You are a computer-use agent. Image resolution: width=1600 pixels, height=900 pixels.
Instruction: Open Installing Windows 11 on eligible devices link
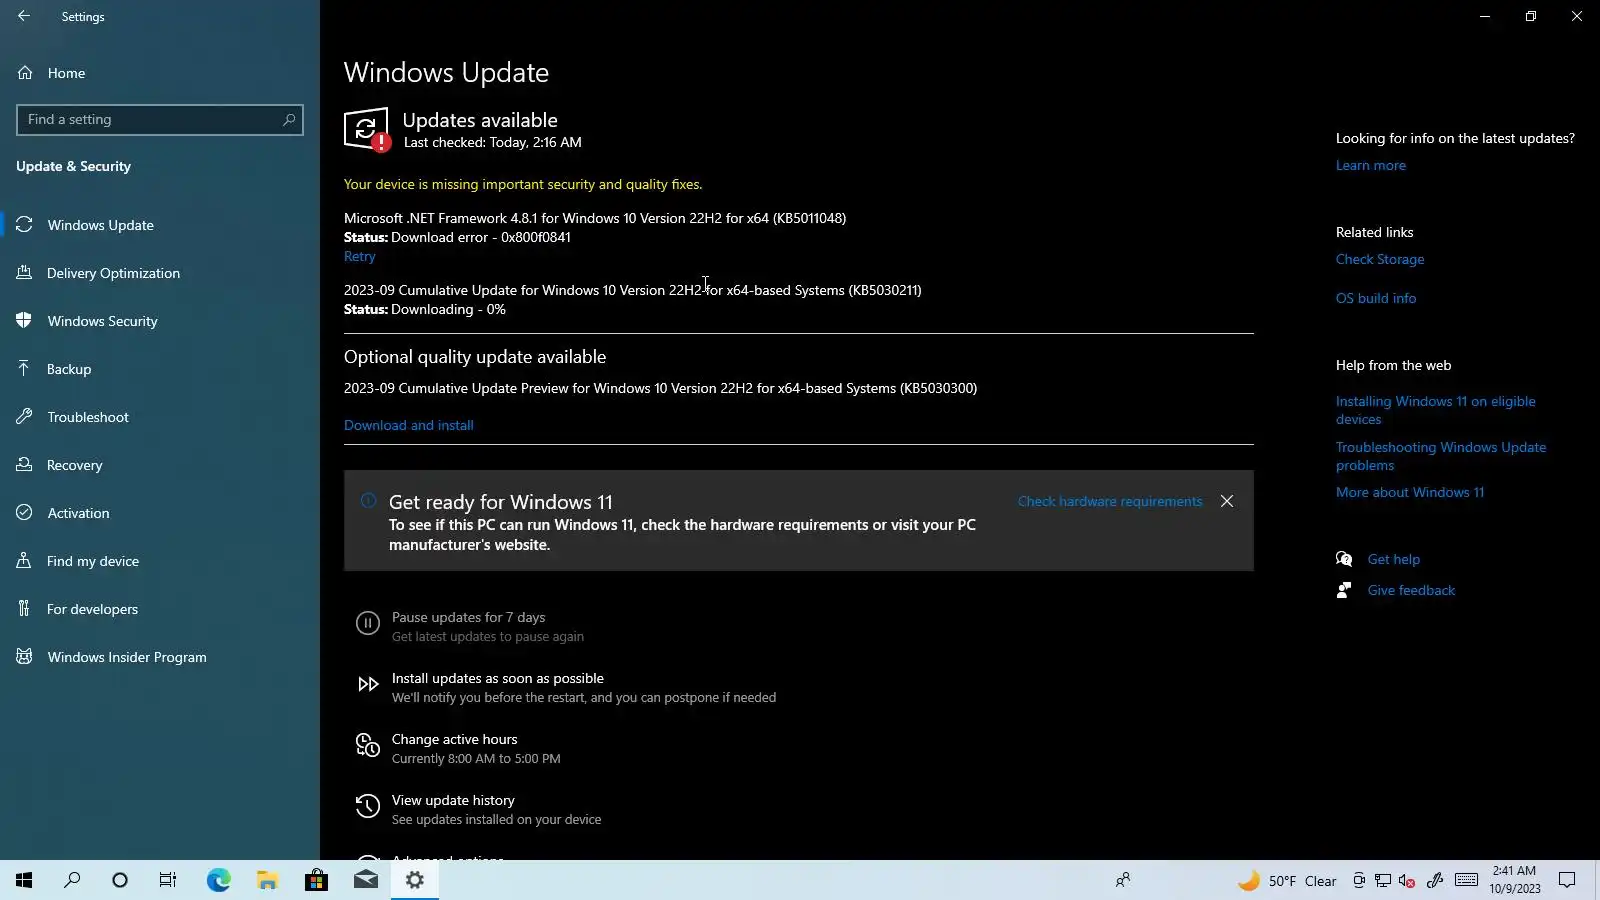tap(1436, 410)
